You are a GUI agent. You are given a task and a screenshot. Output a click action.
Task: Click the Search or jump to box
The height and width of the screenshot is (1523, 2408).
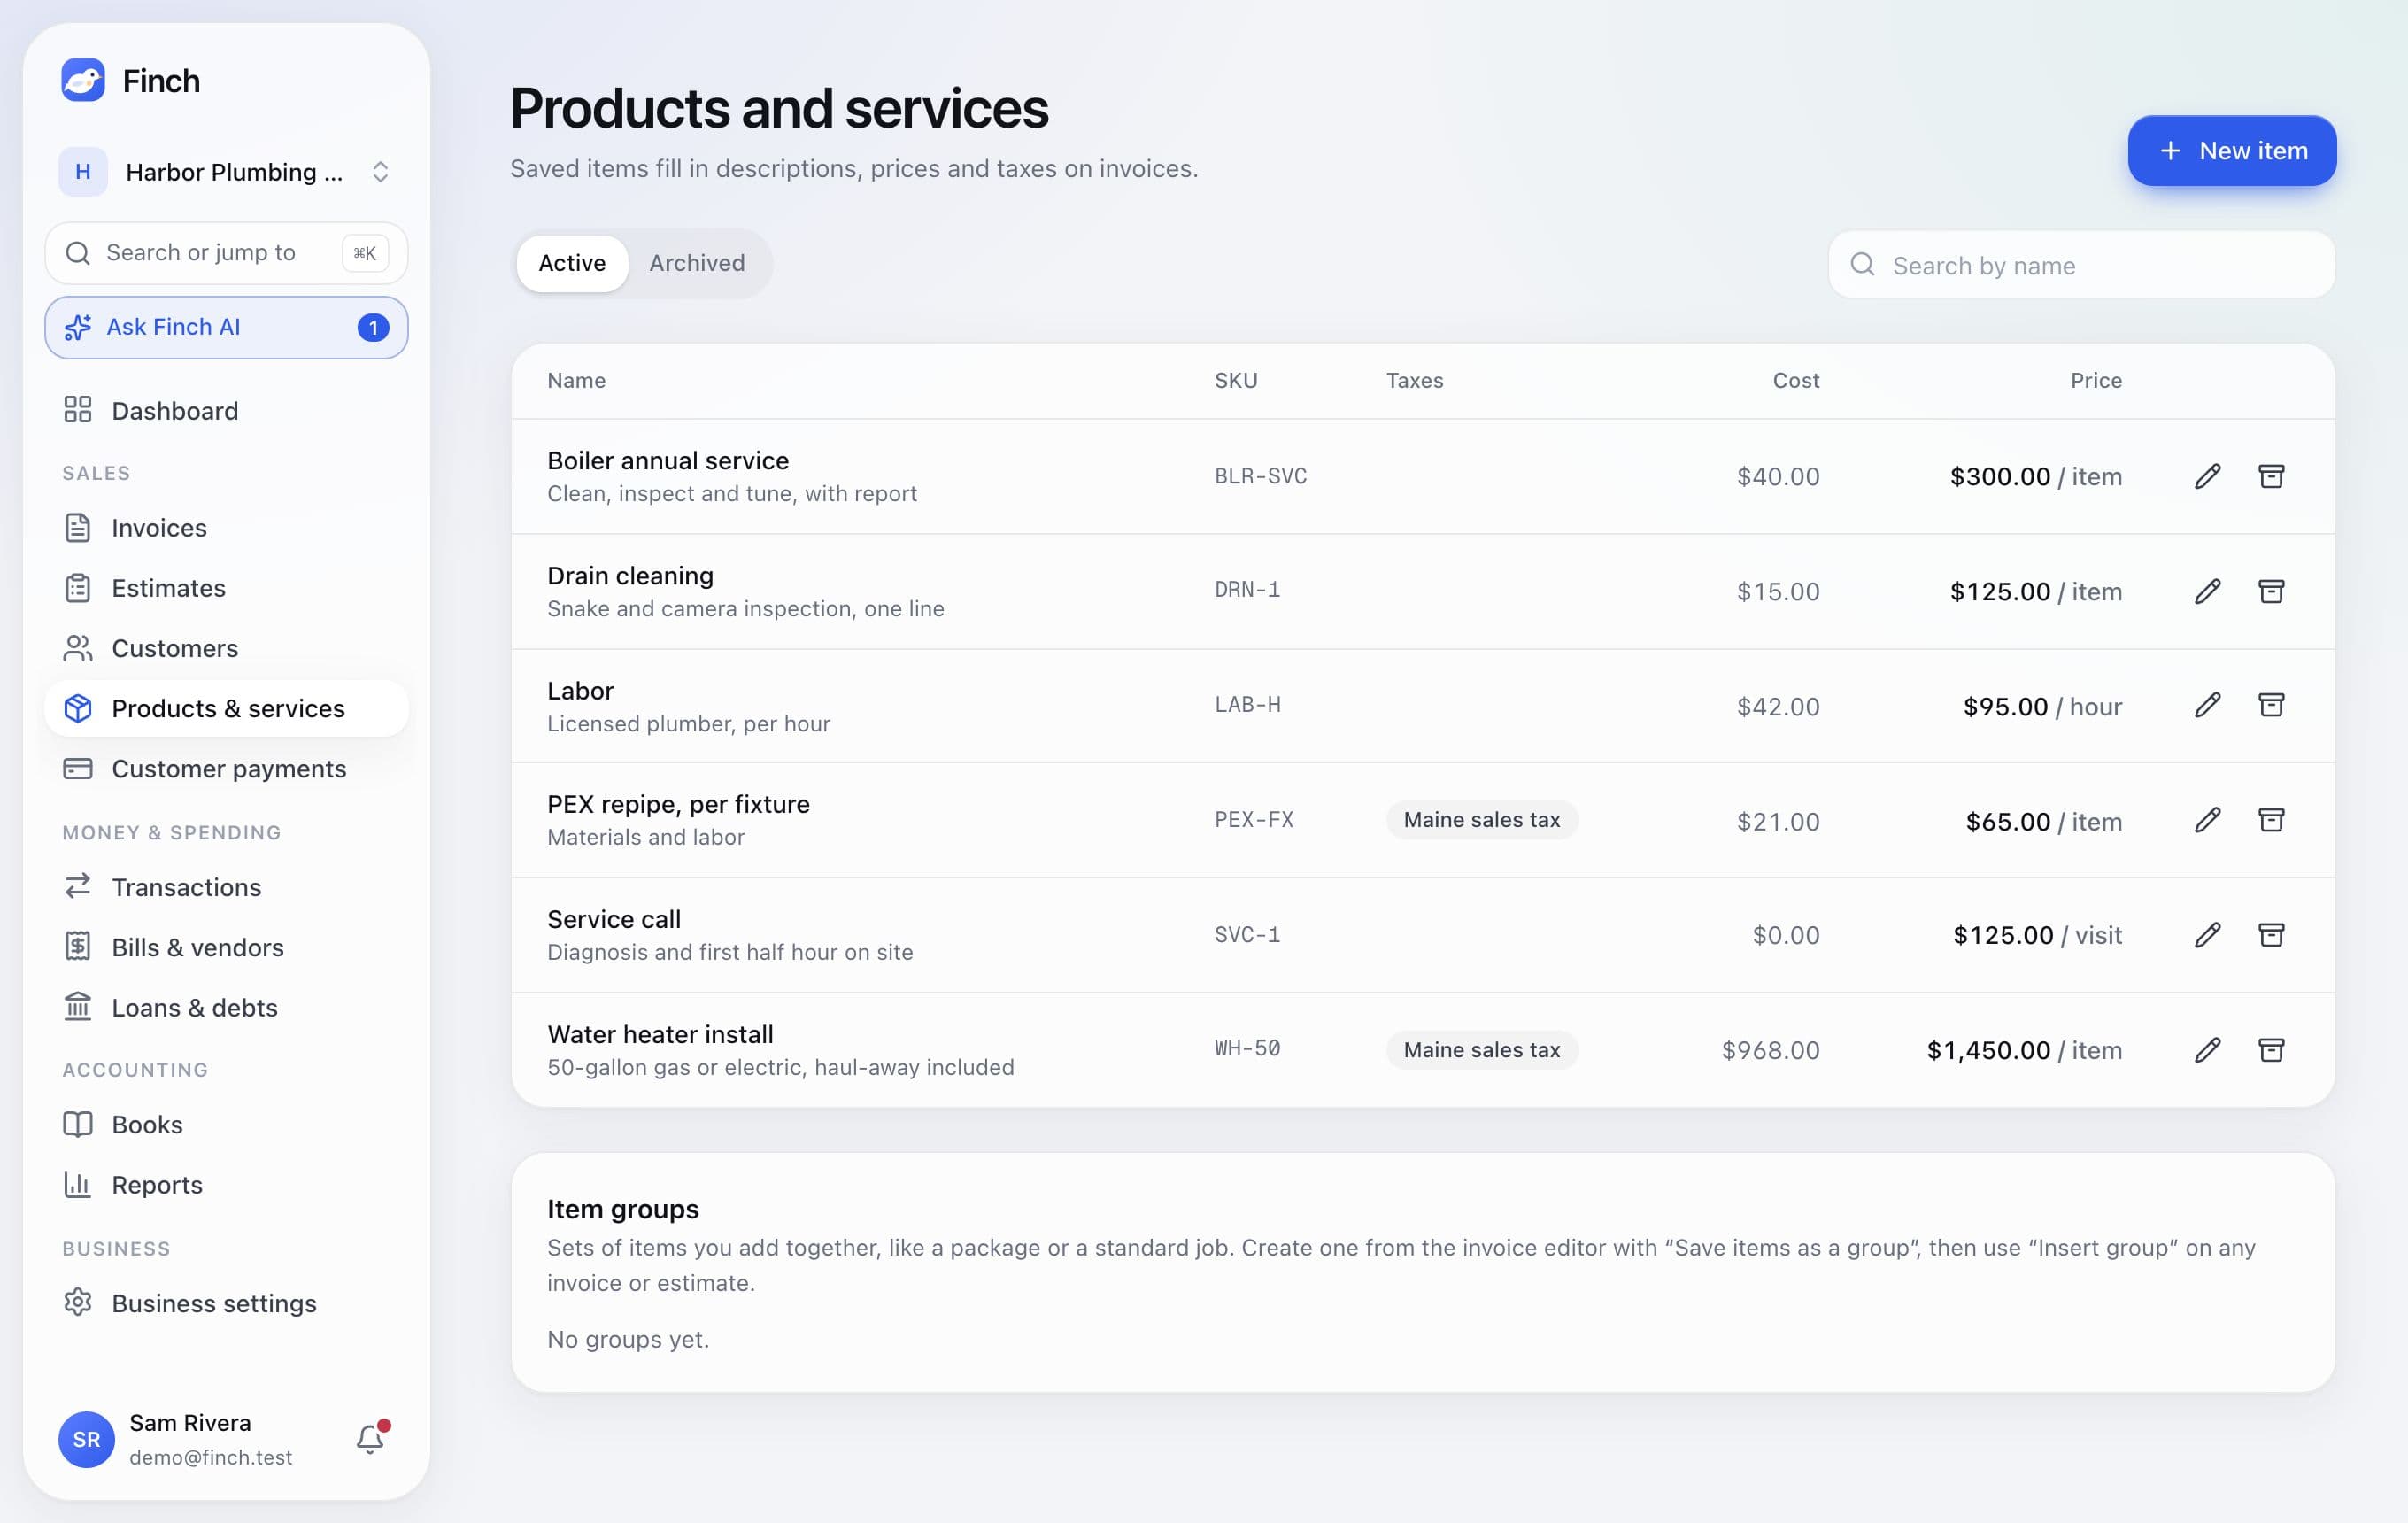point(226,253)
